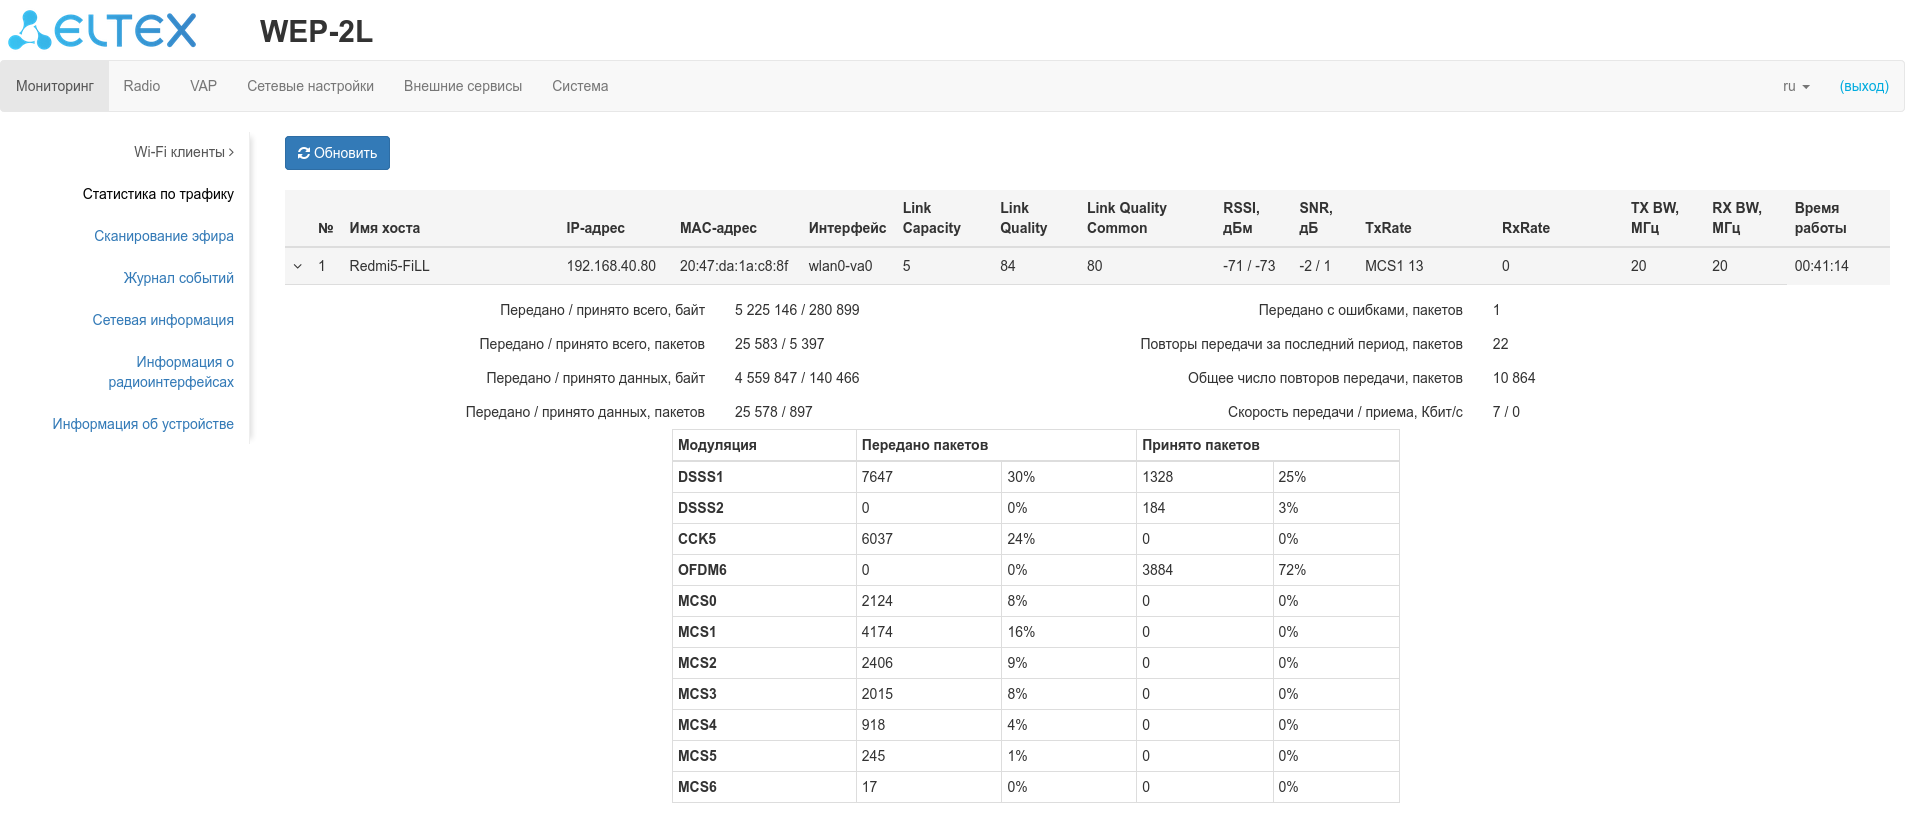Open the Мониторинг tab
Image resolution: width=1905 pixels, height=830 pixels.
pos(55,86)
